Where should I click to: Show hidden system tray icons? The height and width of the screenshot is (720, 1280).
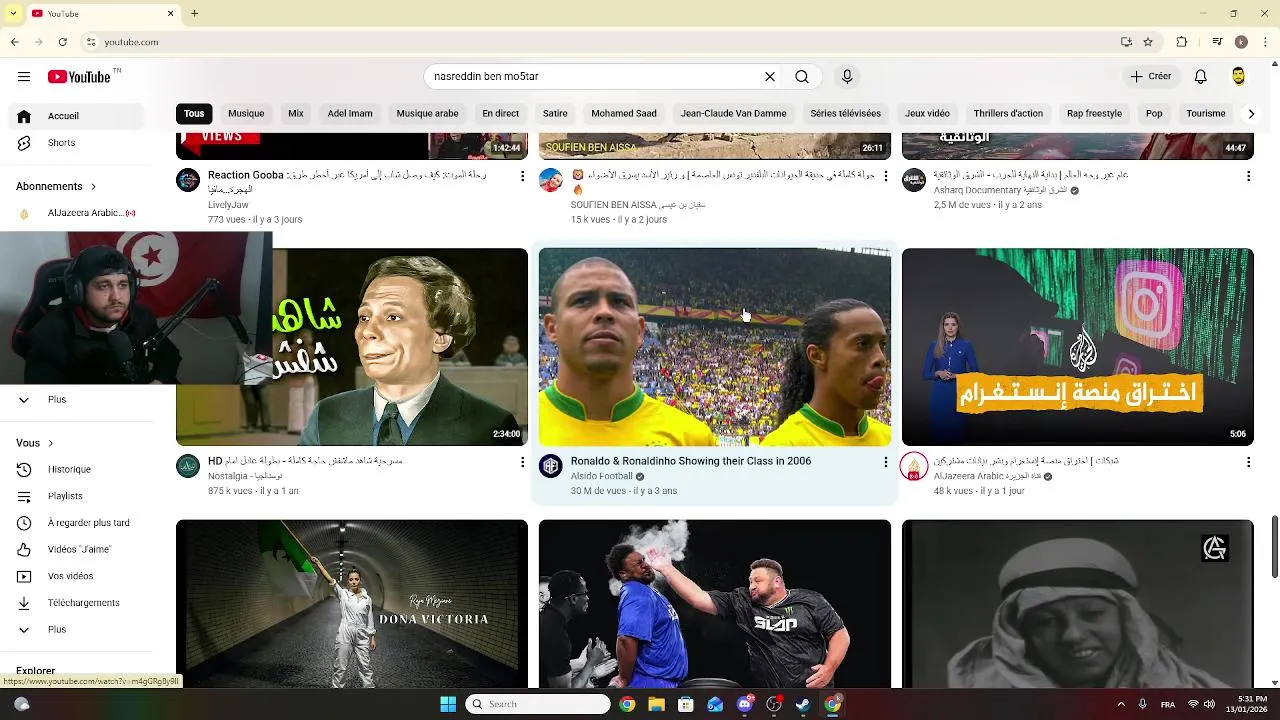1121,704
